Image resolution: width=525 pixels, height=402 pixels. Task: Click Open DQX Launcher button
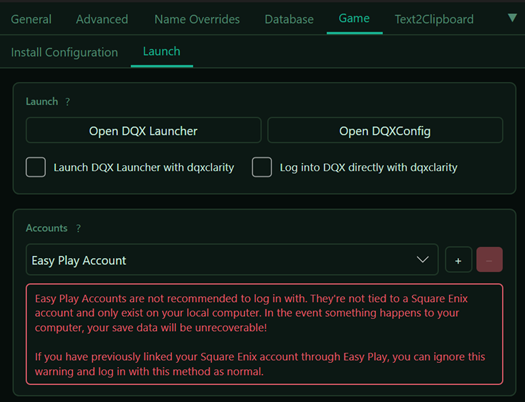point(143,131)
